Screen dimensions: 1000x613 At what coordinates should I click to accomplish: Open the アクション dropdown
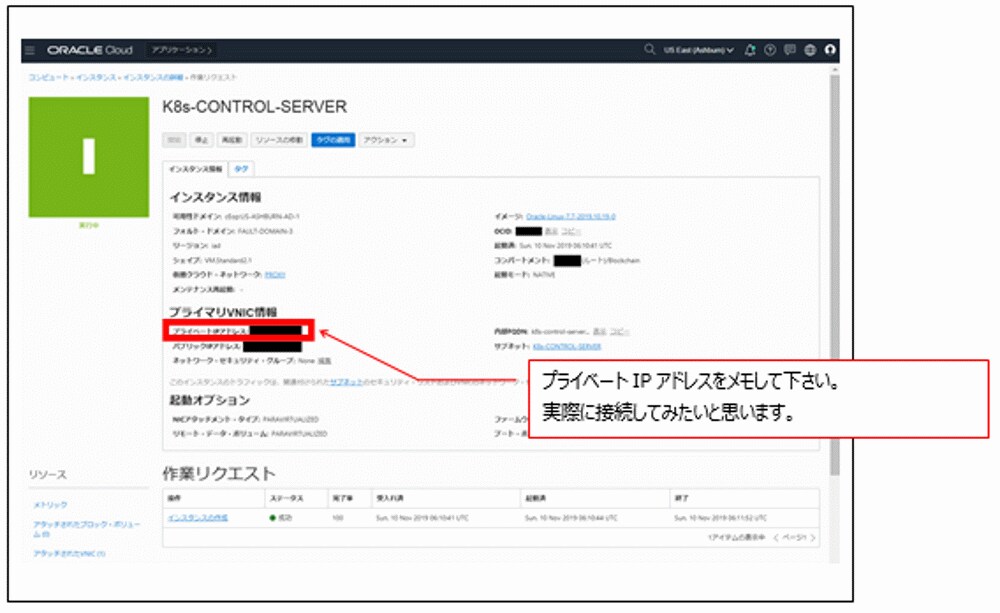click(382, 140)
